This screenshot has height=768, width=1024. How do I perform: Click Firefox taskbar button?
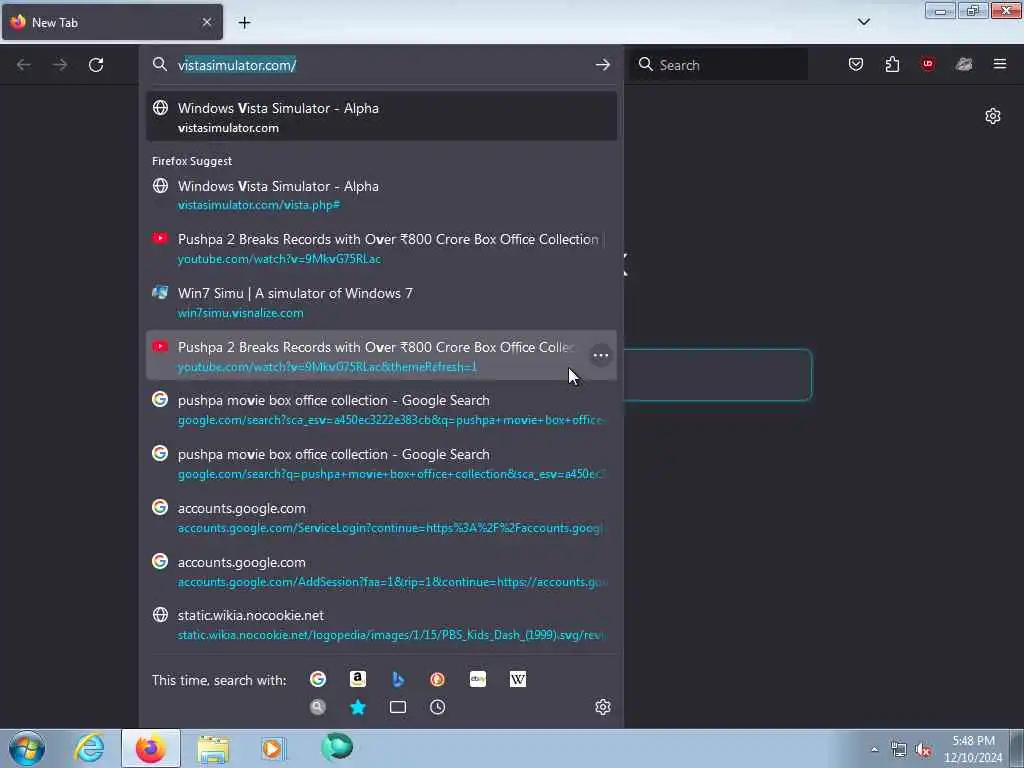(151, 748)
